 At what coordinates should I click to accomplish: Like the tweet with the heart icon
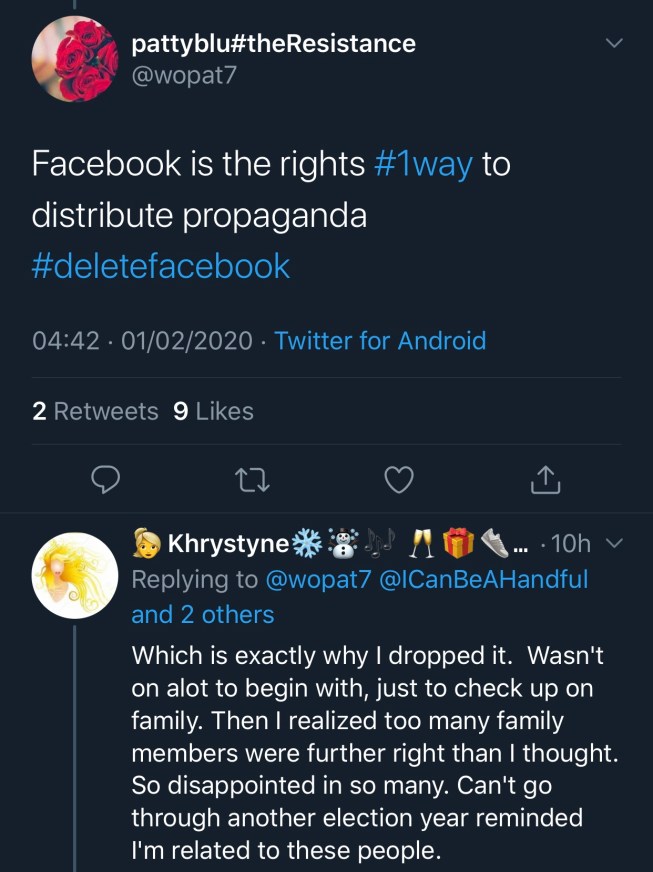tap(399, 481)
